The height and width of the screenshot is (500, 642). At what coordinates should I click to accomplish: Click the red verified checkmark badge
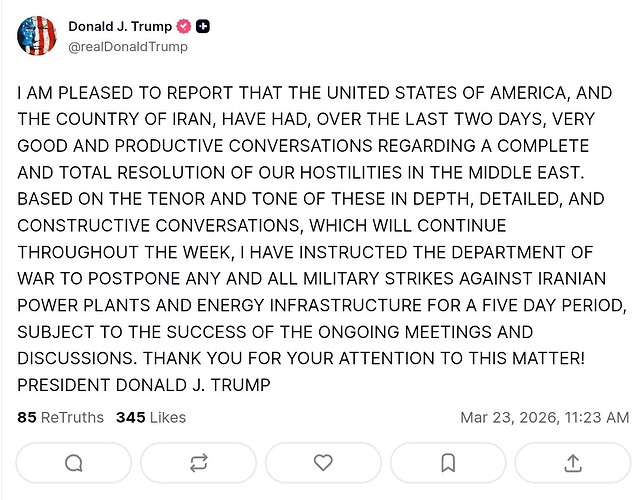[x=184, y=27]
